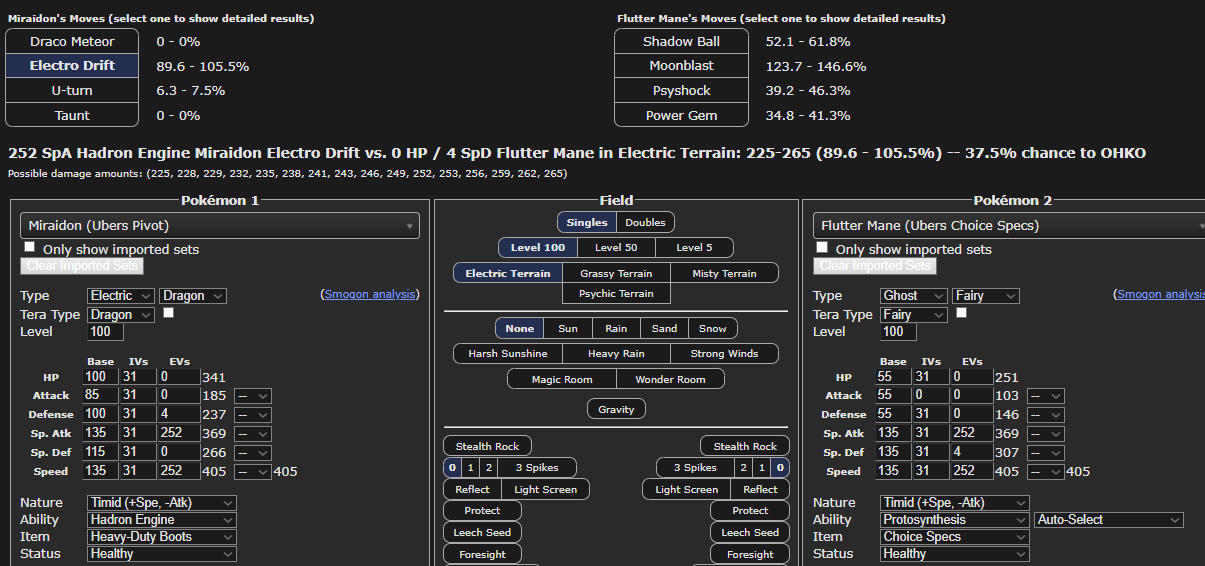This screenshot has width=1205, height=566.
Task: Open Miraidon (Ubers Pivot) set dropdown
Action: click(219, 226)
